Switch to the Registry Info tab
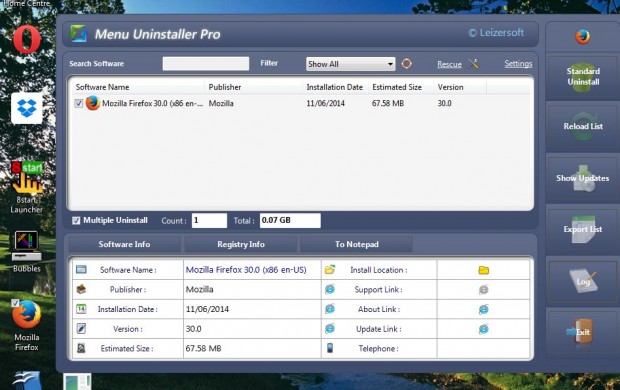 [x=241, y=244]
